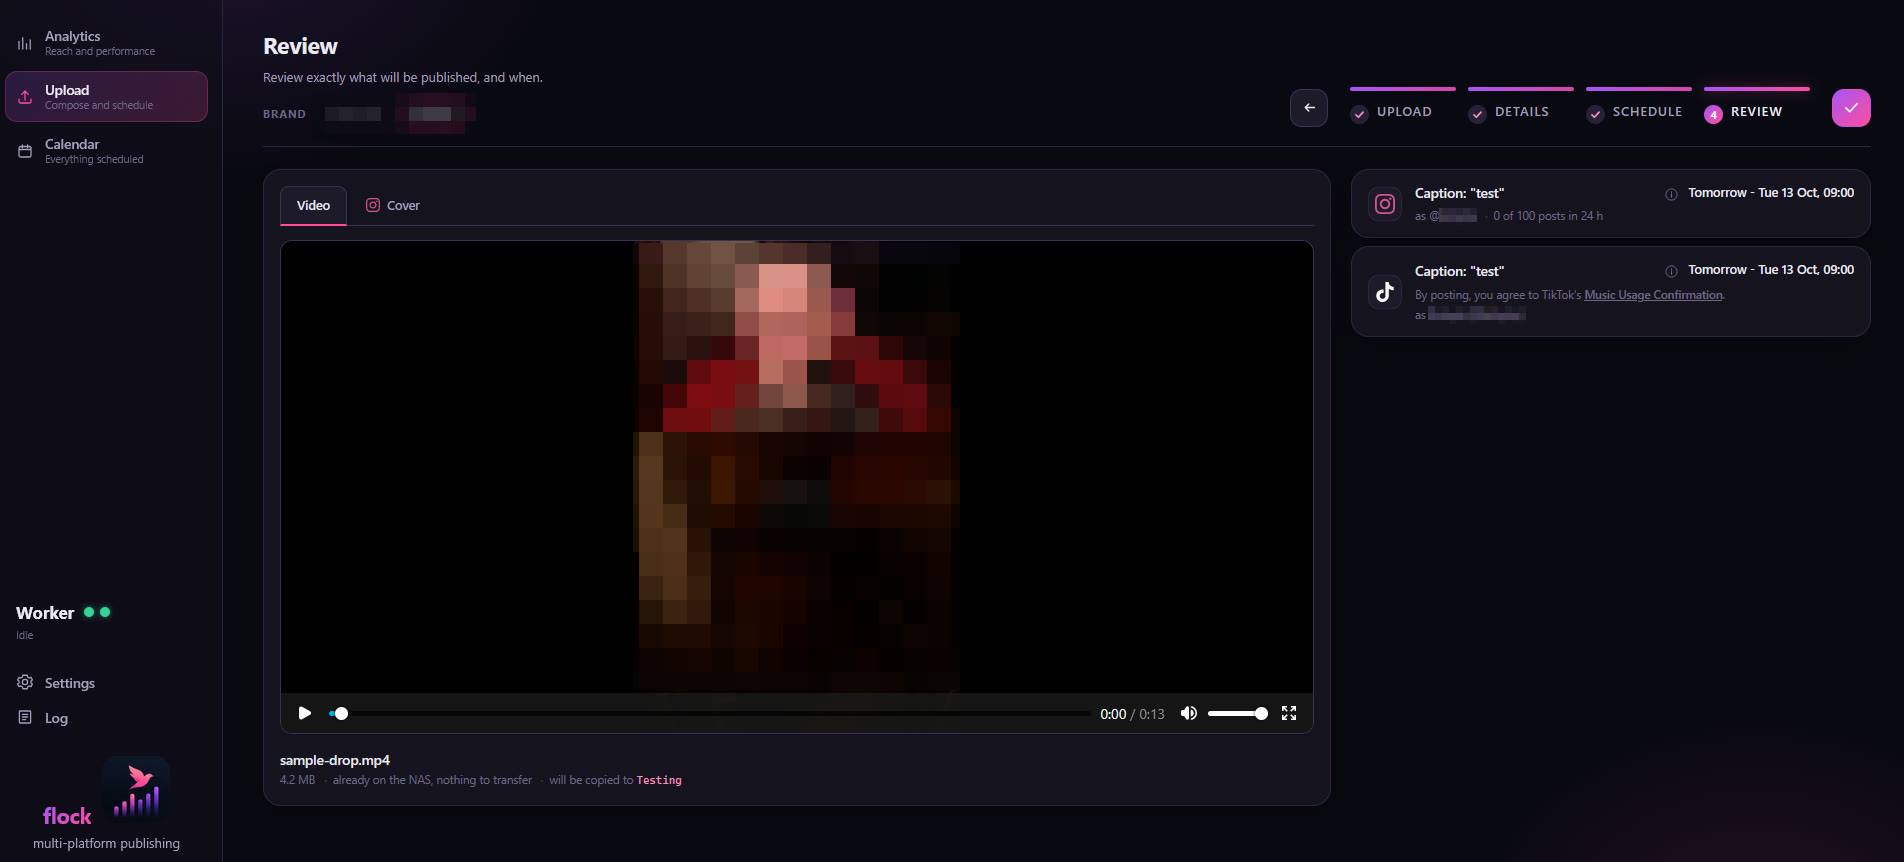Click the 0:00 / 0:13 time display

click(1132, 714)
